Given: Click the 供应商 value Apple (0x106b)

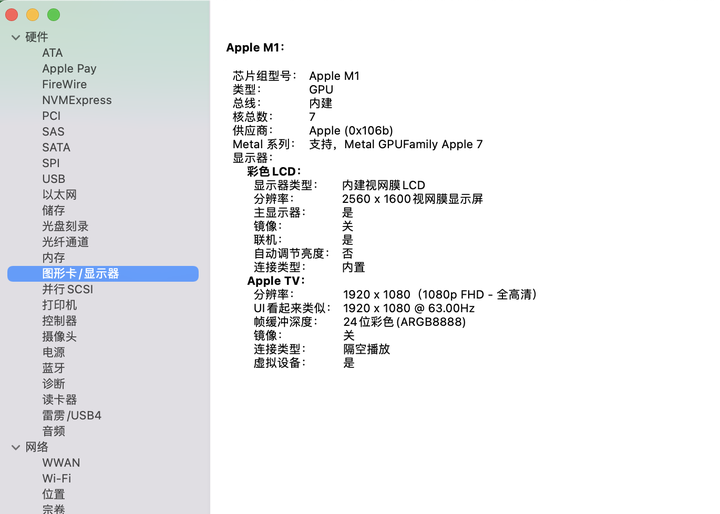Looking at the screenshot, I should (x=351, y=130).
